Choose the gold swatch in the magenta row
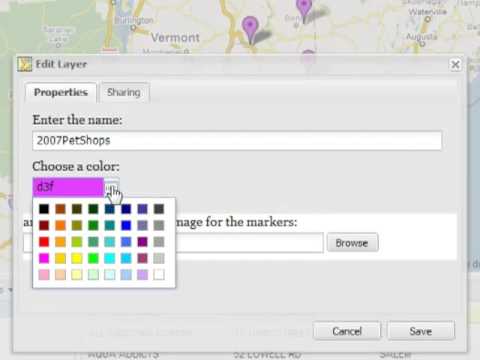Image resolution: width=480 pixels, height=360 pixels. pos(60,258)
